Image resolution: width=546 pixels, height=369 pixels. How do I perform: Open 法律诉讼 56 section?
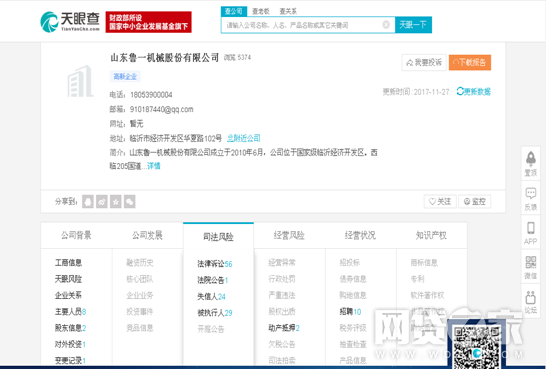click(x=214, y=264)
